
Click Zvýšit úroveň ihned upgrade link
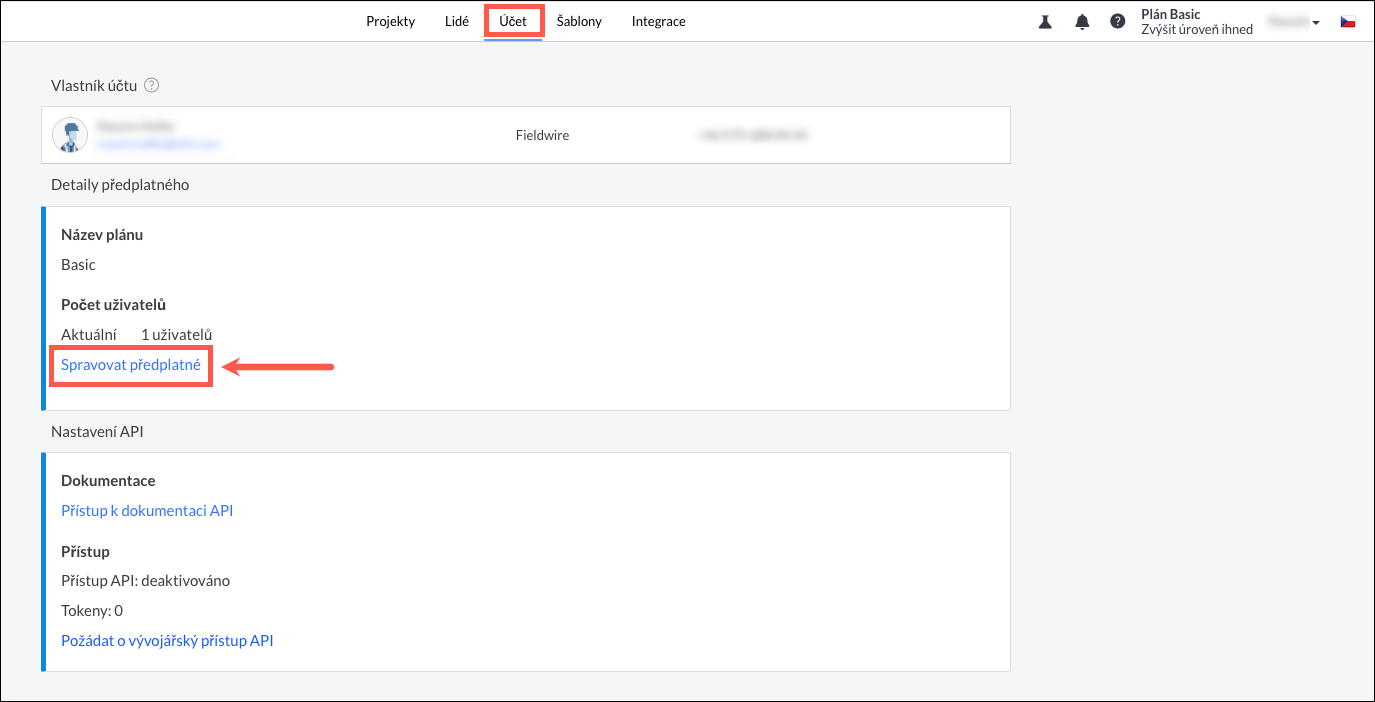(1197, 30)
